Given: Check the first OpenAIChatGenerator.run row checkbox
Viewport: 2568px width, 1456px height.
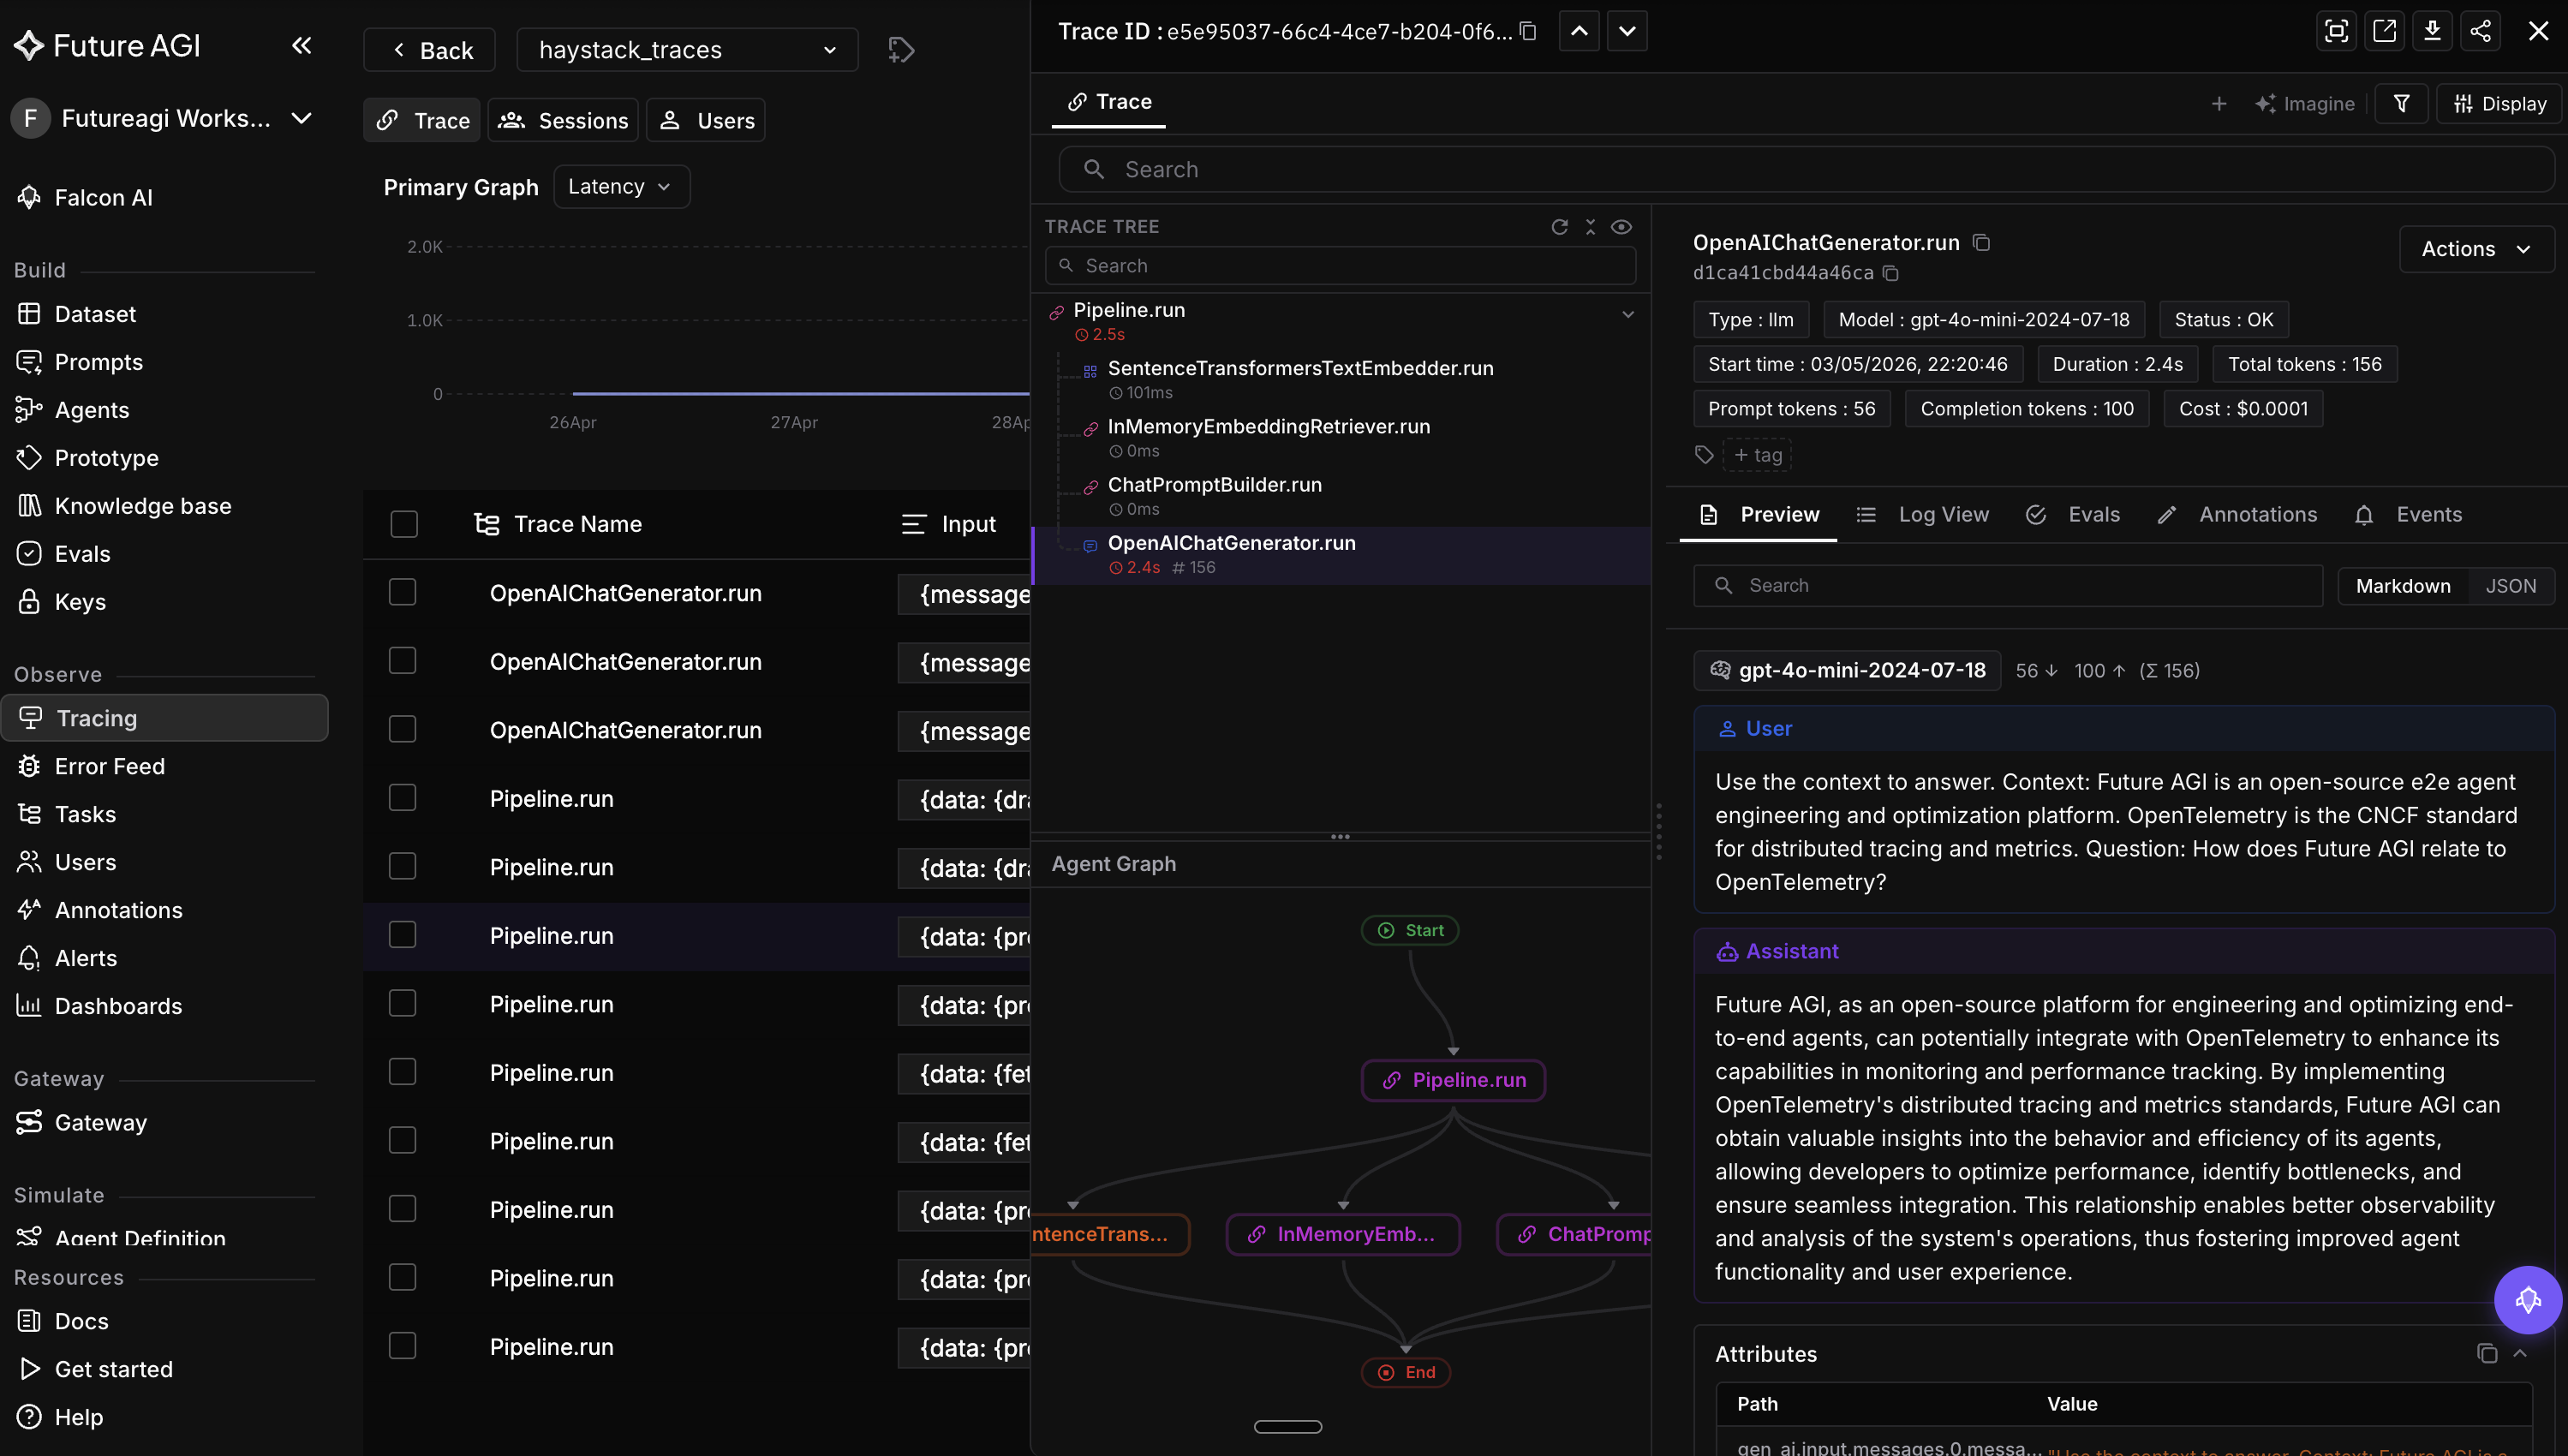Looking at the screenshot, I should click(x=402, y=592).
